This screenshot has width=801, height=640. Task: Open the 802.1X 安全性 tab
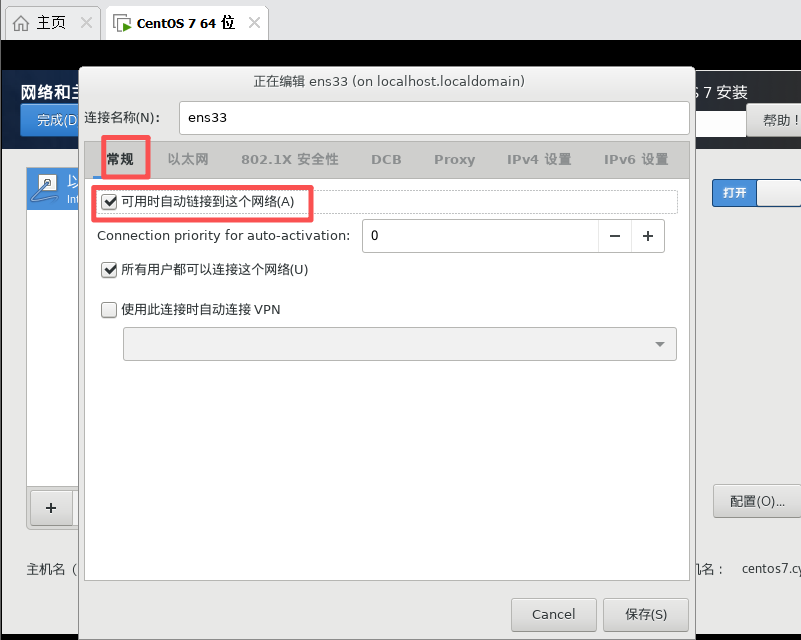290,159
